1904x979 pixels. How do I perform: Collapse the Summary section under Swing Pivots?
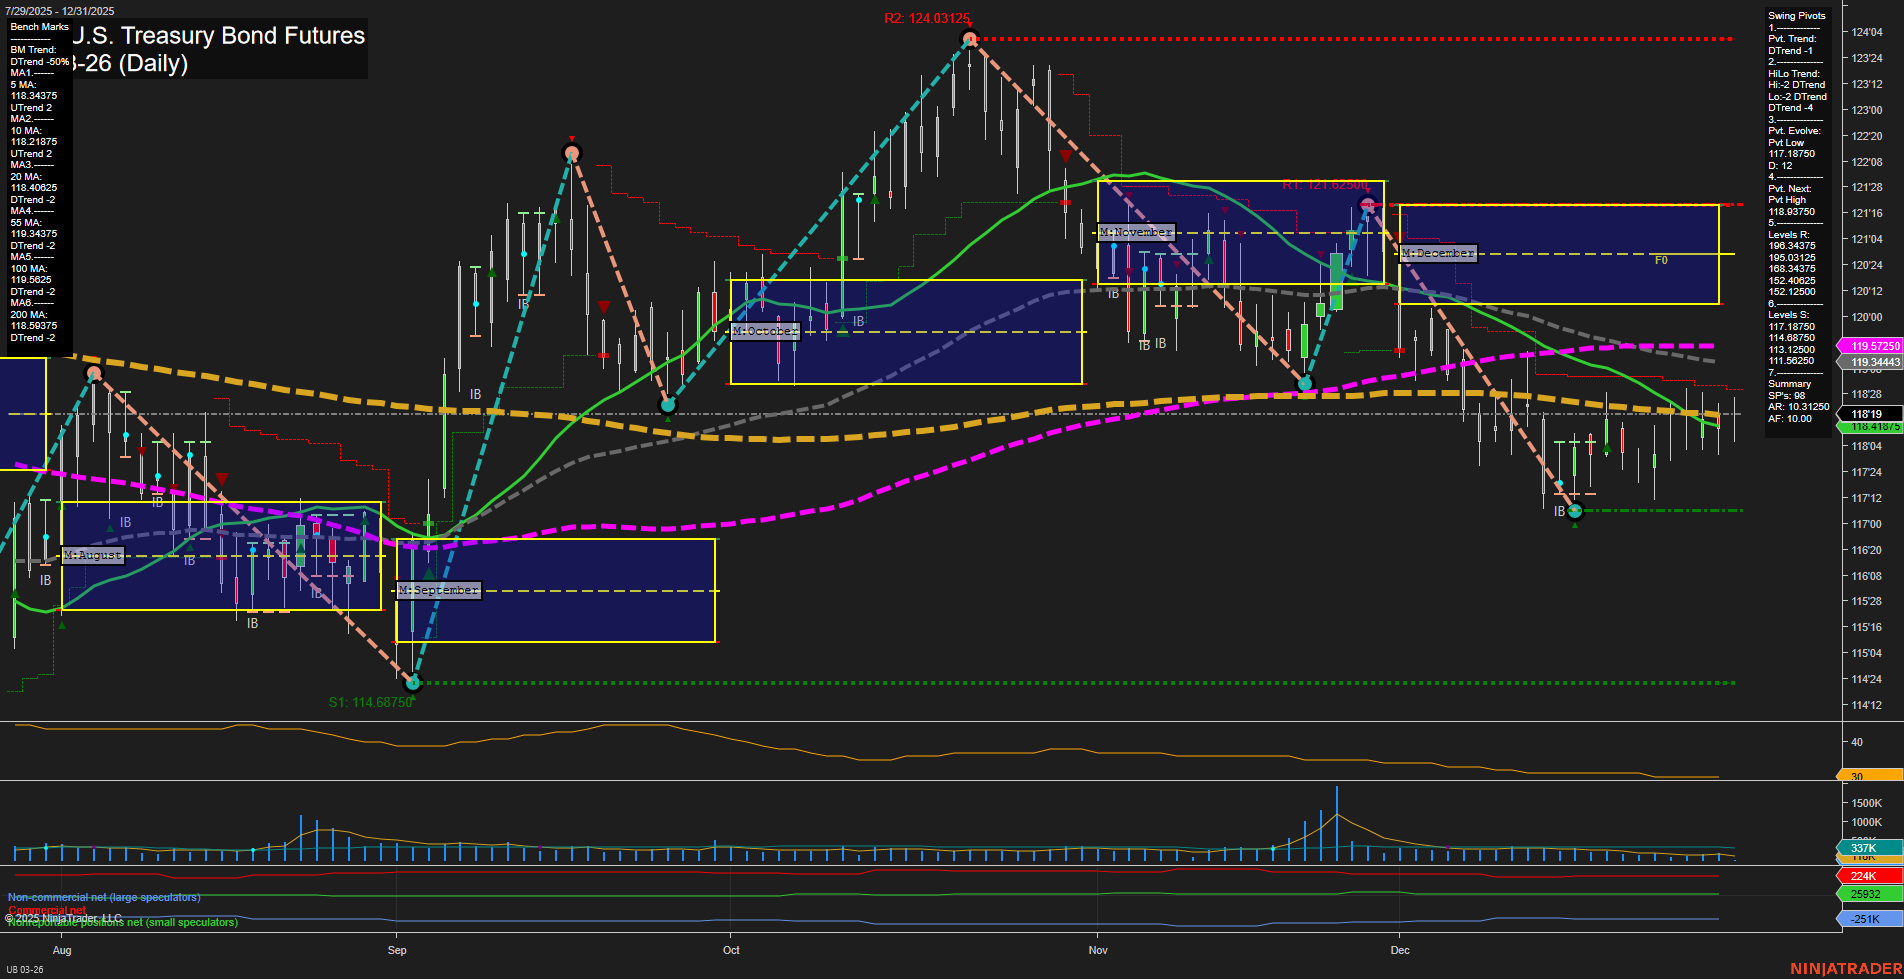(x=1787, y=383)
